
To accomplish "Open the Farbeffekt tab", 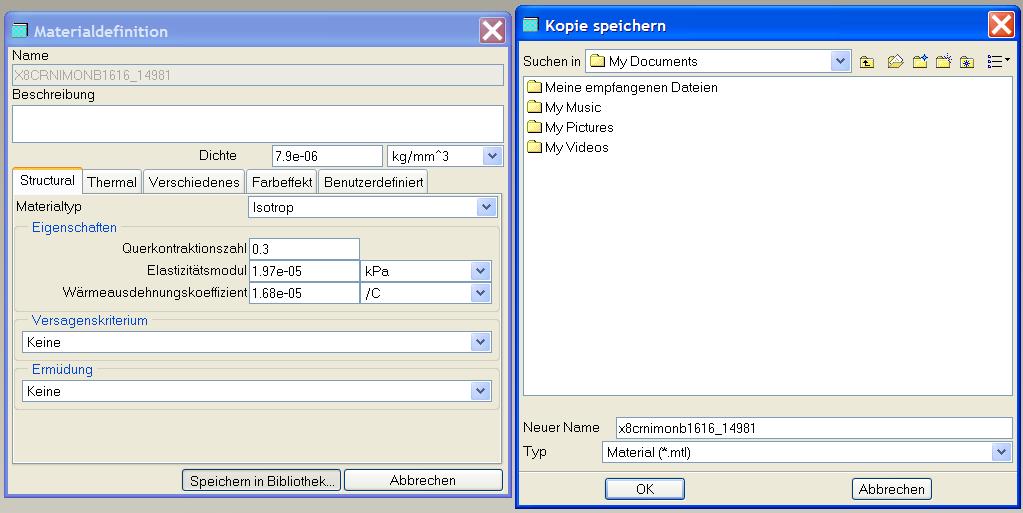I will pos(282,182).
